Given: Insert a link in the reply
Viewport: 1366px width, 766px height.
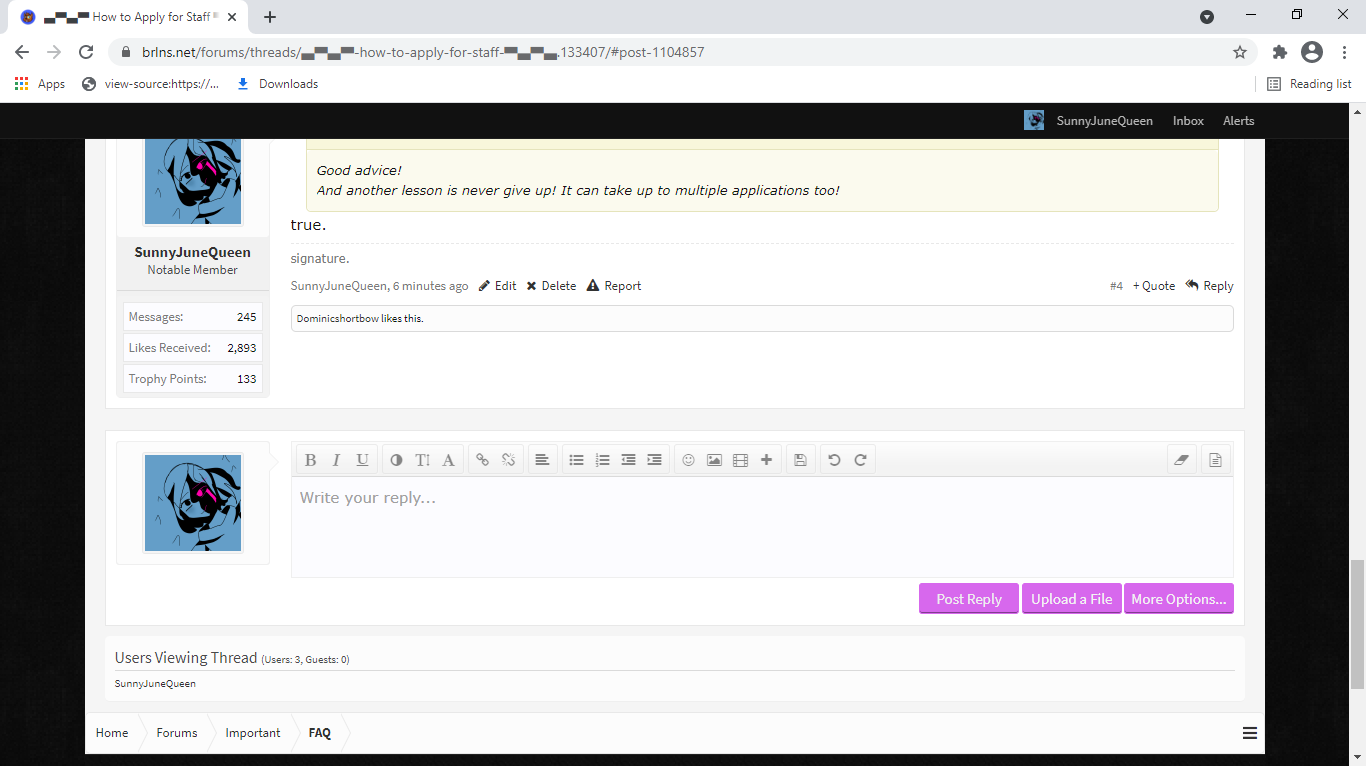Looking at the screenshot, I should coord(482,460).
